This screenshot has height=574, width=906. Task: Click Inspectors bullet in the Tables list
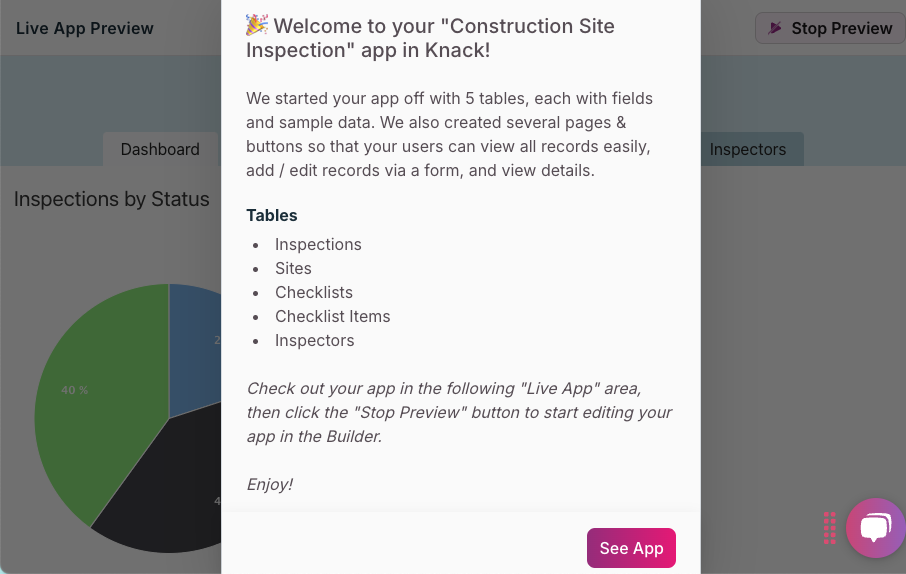[x=315, y=340]
